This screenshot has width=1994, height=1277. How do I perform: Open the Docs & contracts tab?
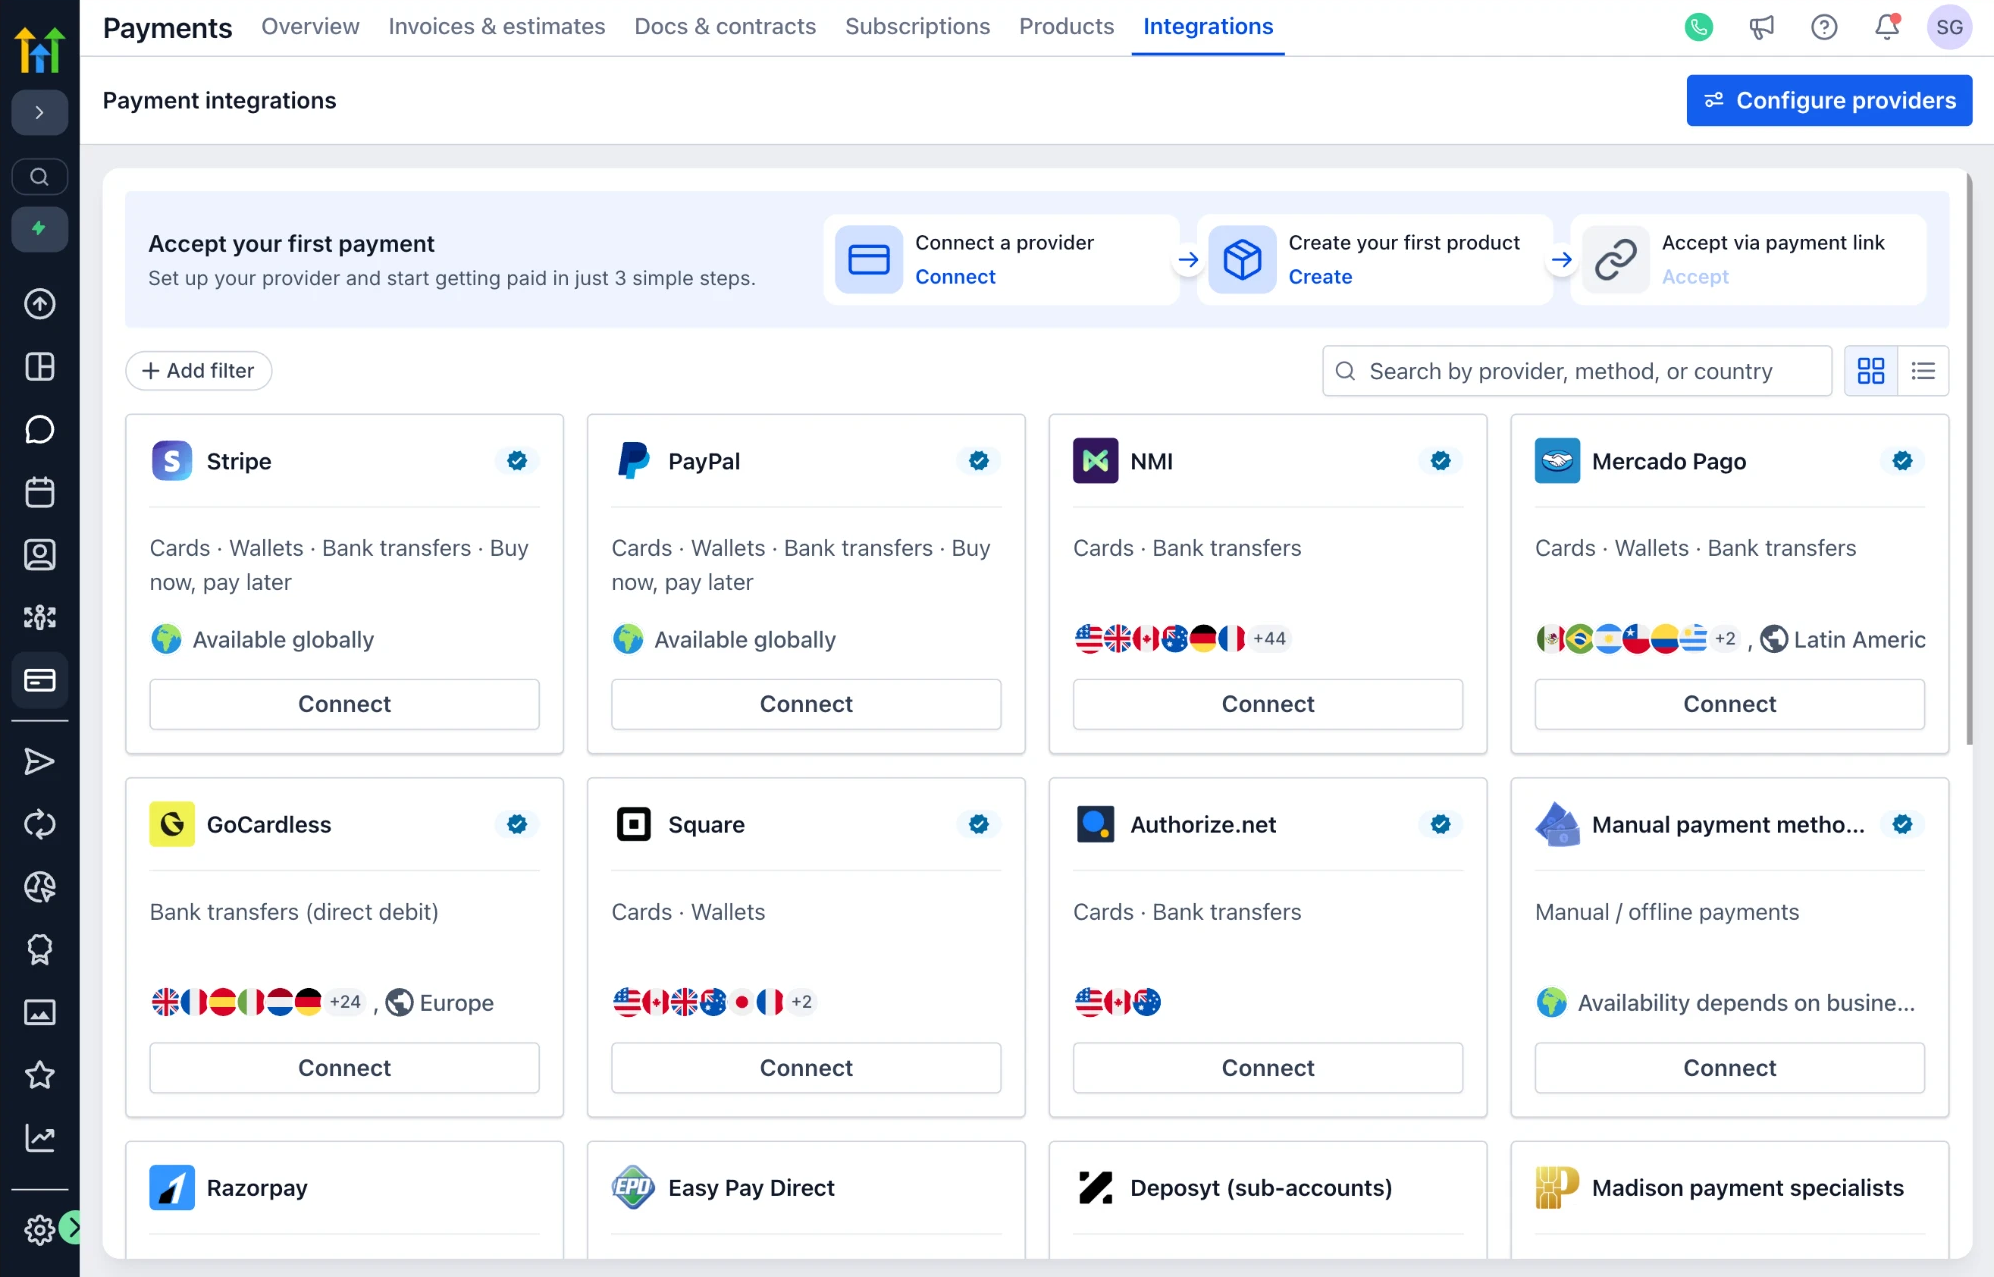[x=725, y=27]
